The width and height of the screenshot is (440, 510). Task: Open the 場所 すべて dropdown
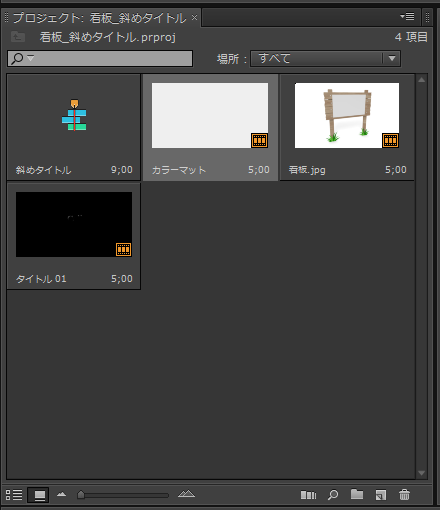(325, 58)
